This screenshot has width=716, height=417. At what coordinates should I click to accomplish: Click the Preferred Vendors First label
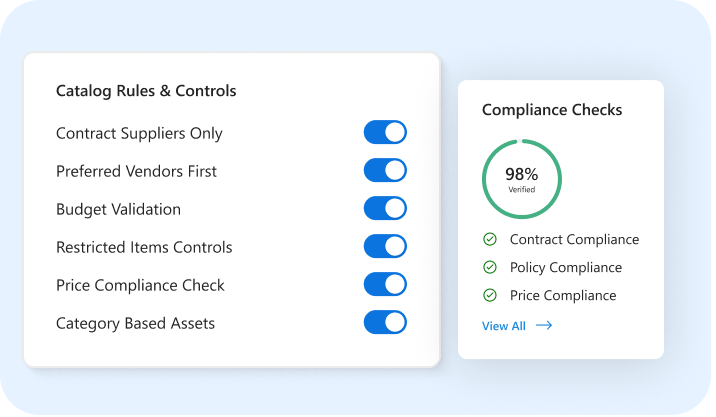[x=136, y=171]
